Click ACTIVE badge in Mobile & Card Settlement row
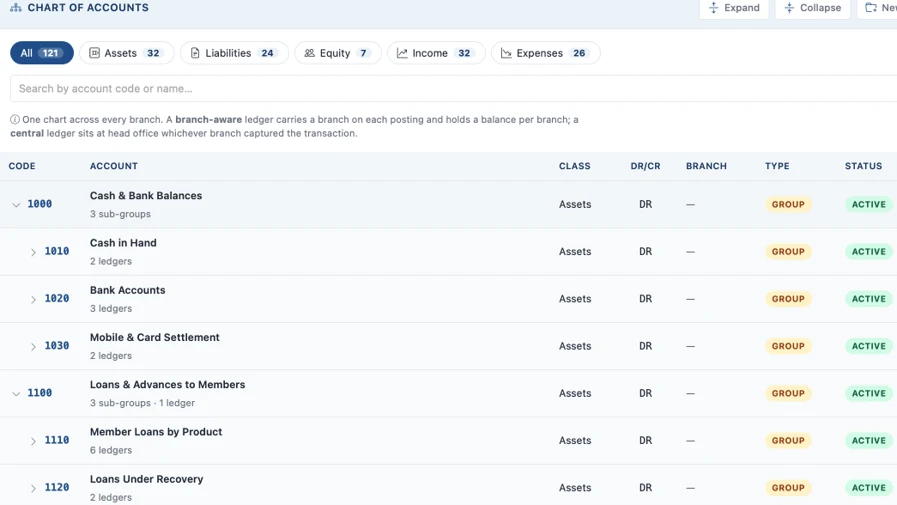 coord(868,346)
